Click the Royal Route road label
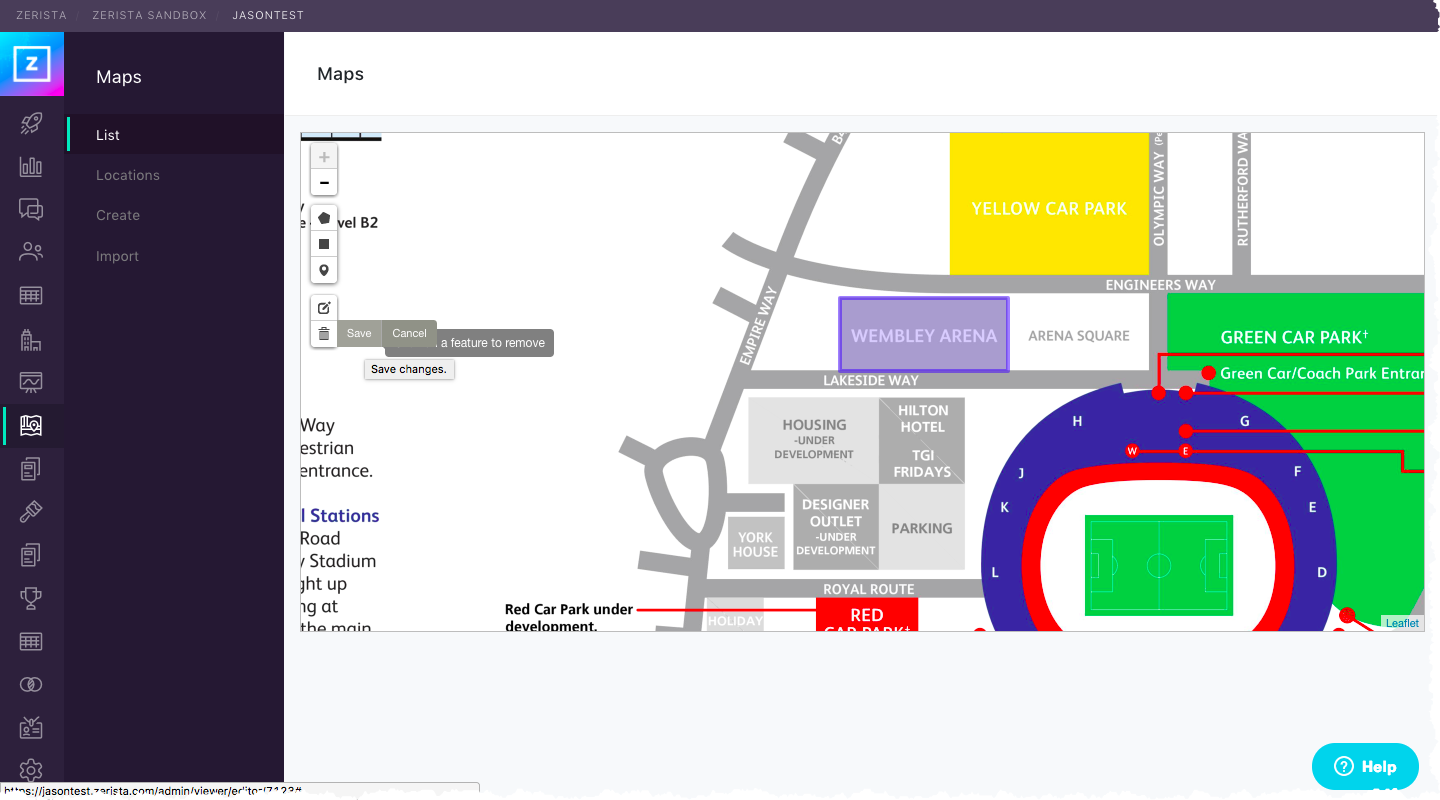Image resolution: width=1440 pixels, height=800 pixels. pyautogui.click(x=869, y=589)
